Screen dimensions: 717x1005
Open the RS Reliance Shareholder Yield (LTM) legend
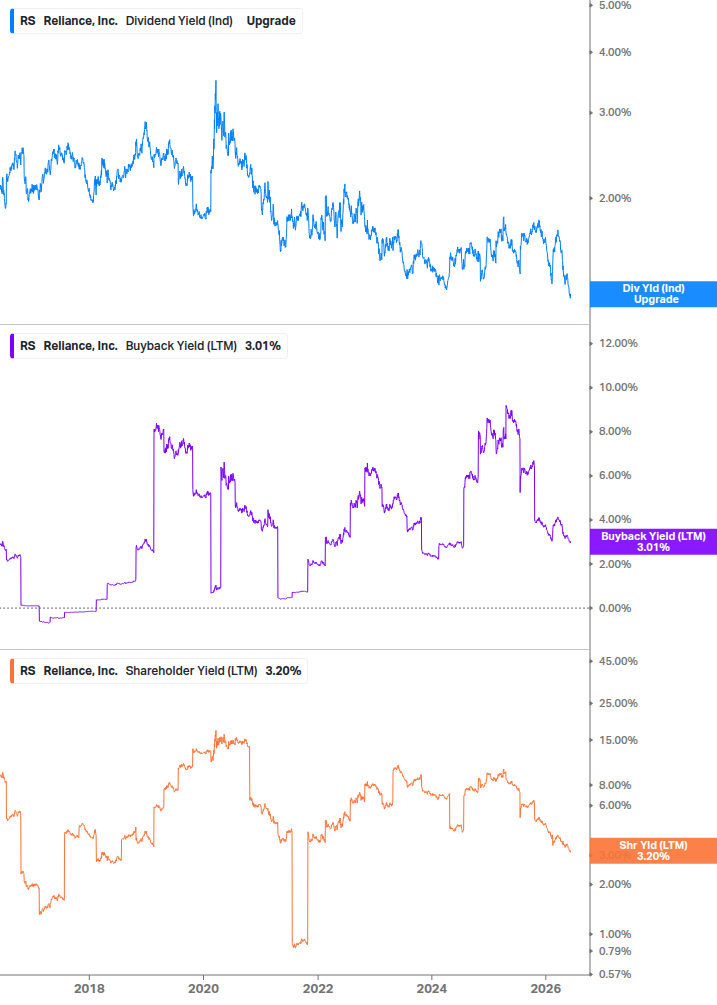pyautogui.click(x=159, y=671)
